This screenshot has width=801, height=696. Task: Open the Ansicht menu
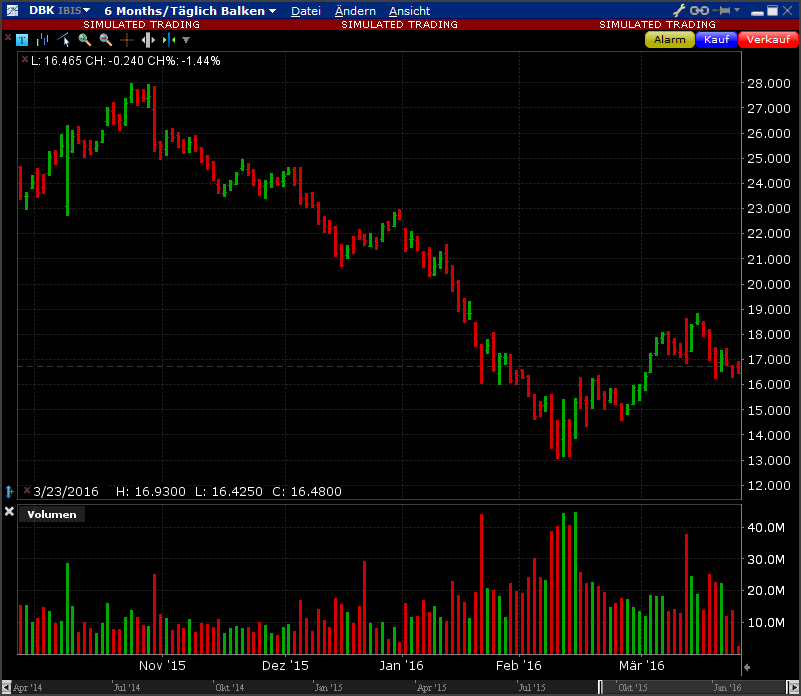tap(409, 11)
